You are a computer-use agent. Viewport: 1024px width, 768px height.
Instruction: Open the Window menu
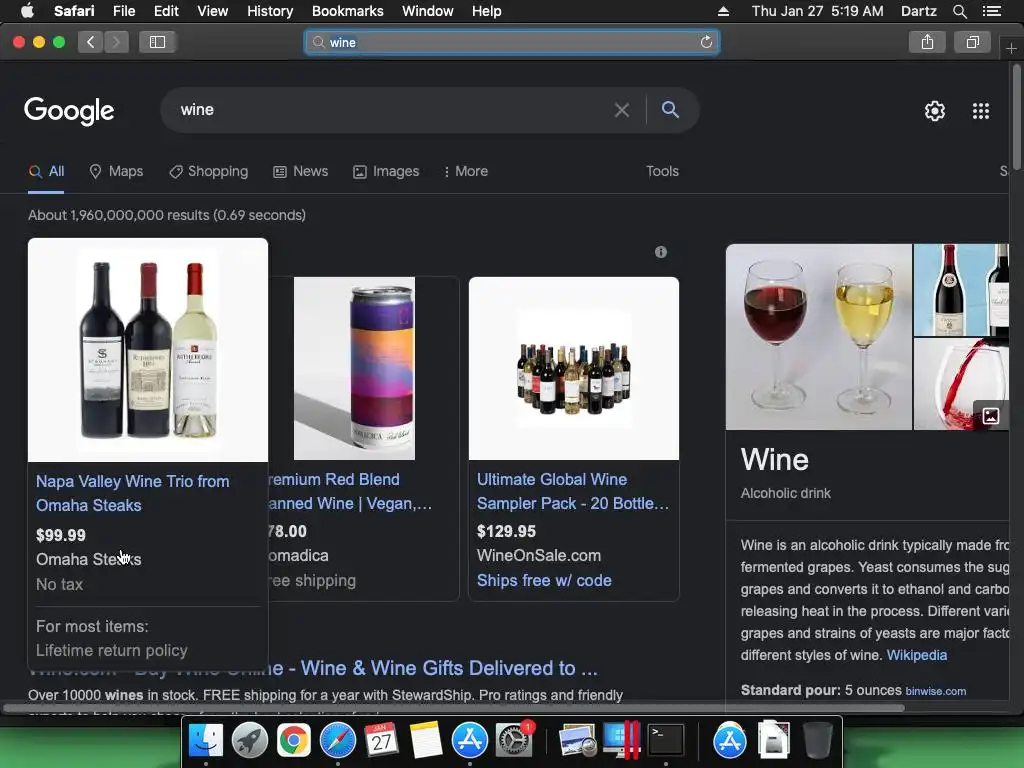428,11
